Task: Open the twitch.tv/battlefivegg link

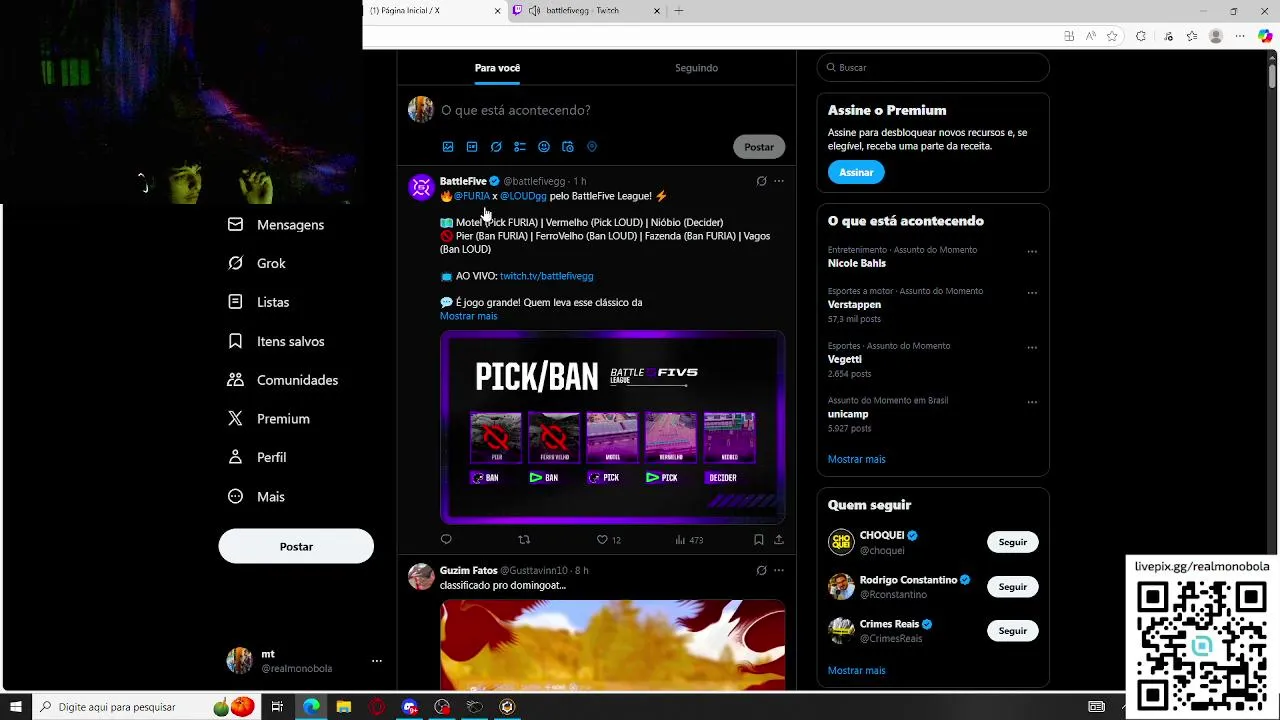Action: (x=546, y=276)
